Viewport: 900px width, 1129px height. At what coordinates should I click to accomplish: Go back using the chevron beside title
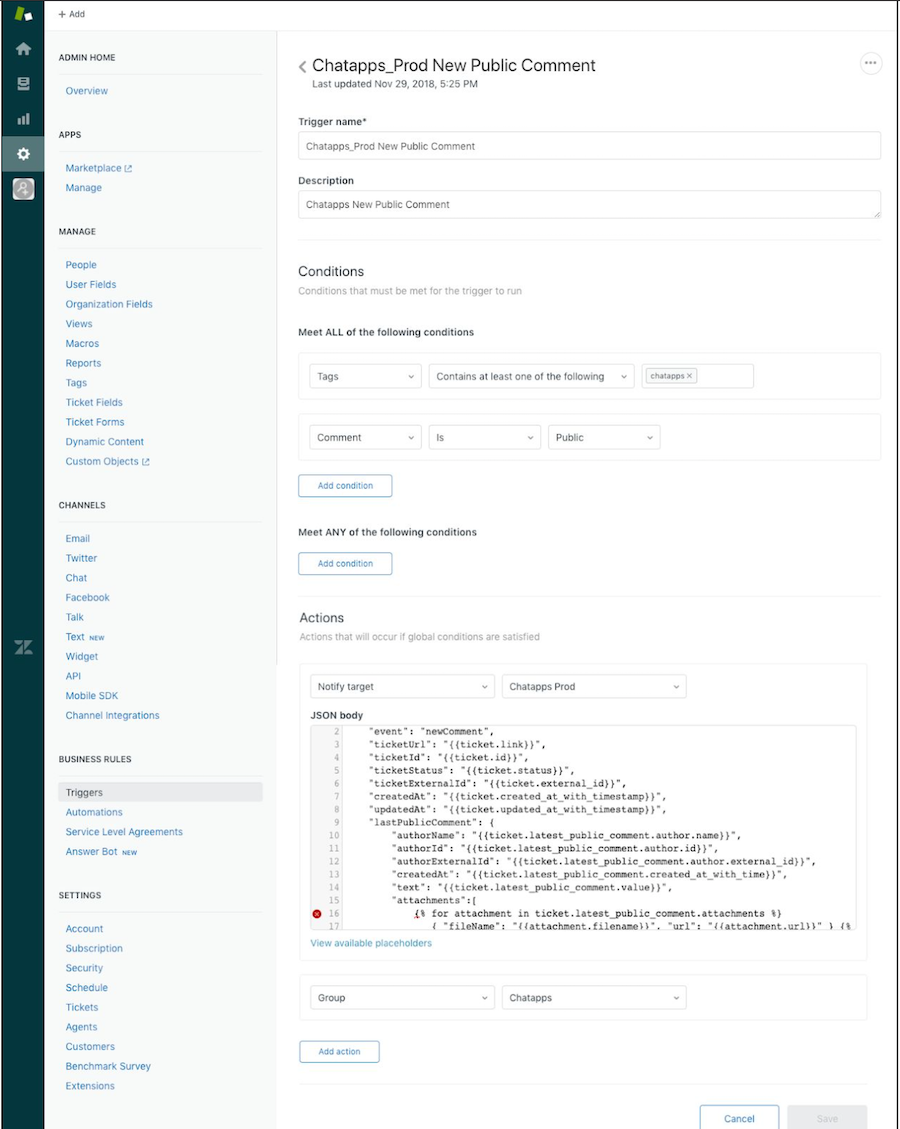tap(302, 67)
